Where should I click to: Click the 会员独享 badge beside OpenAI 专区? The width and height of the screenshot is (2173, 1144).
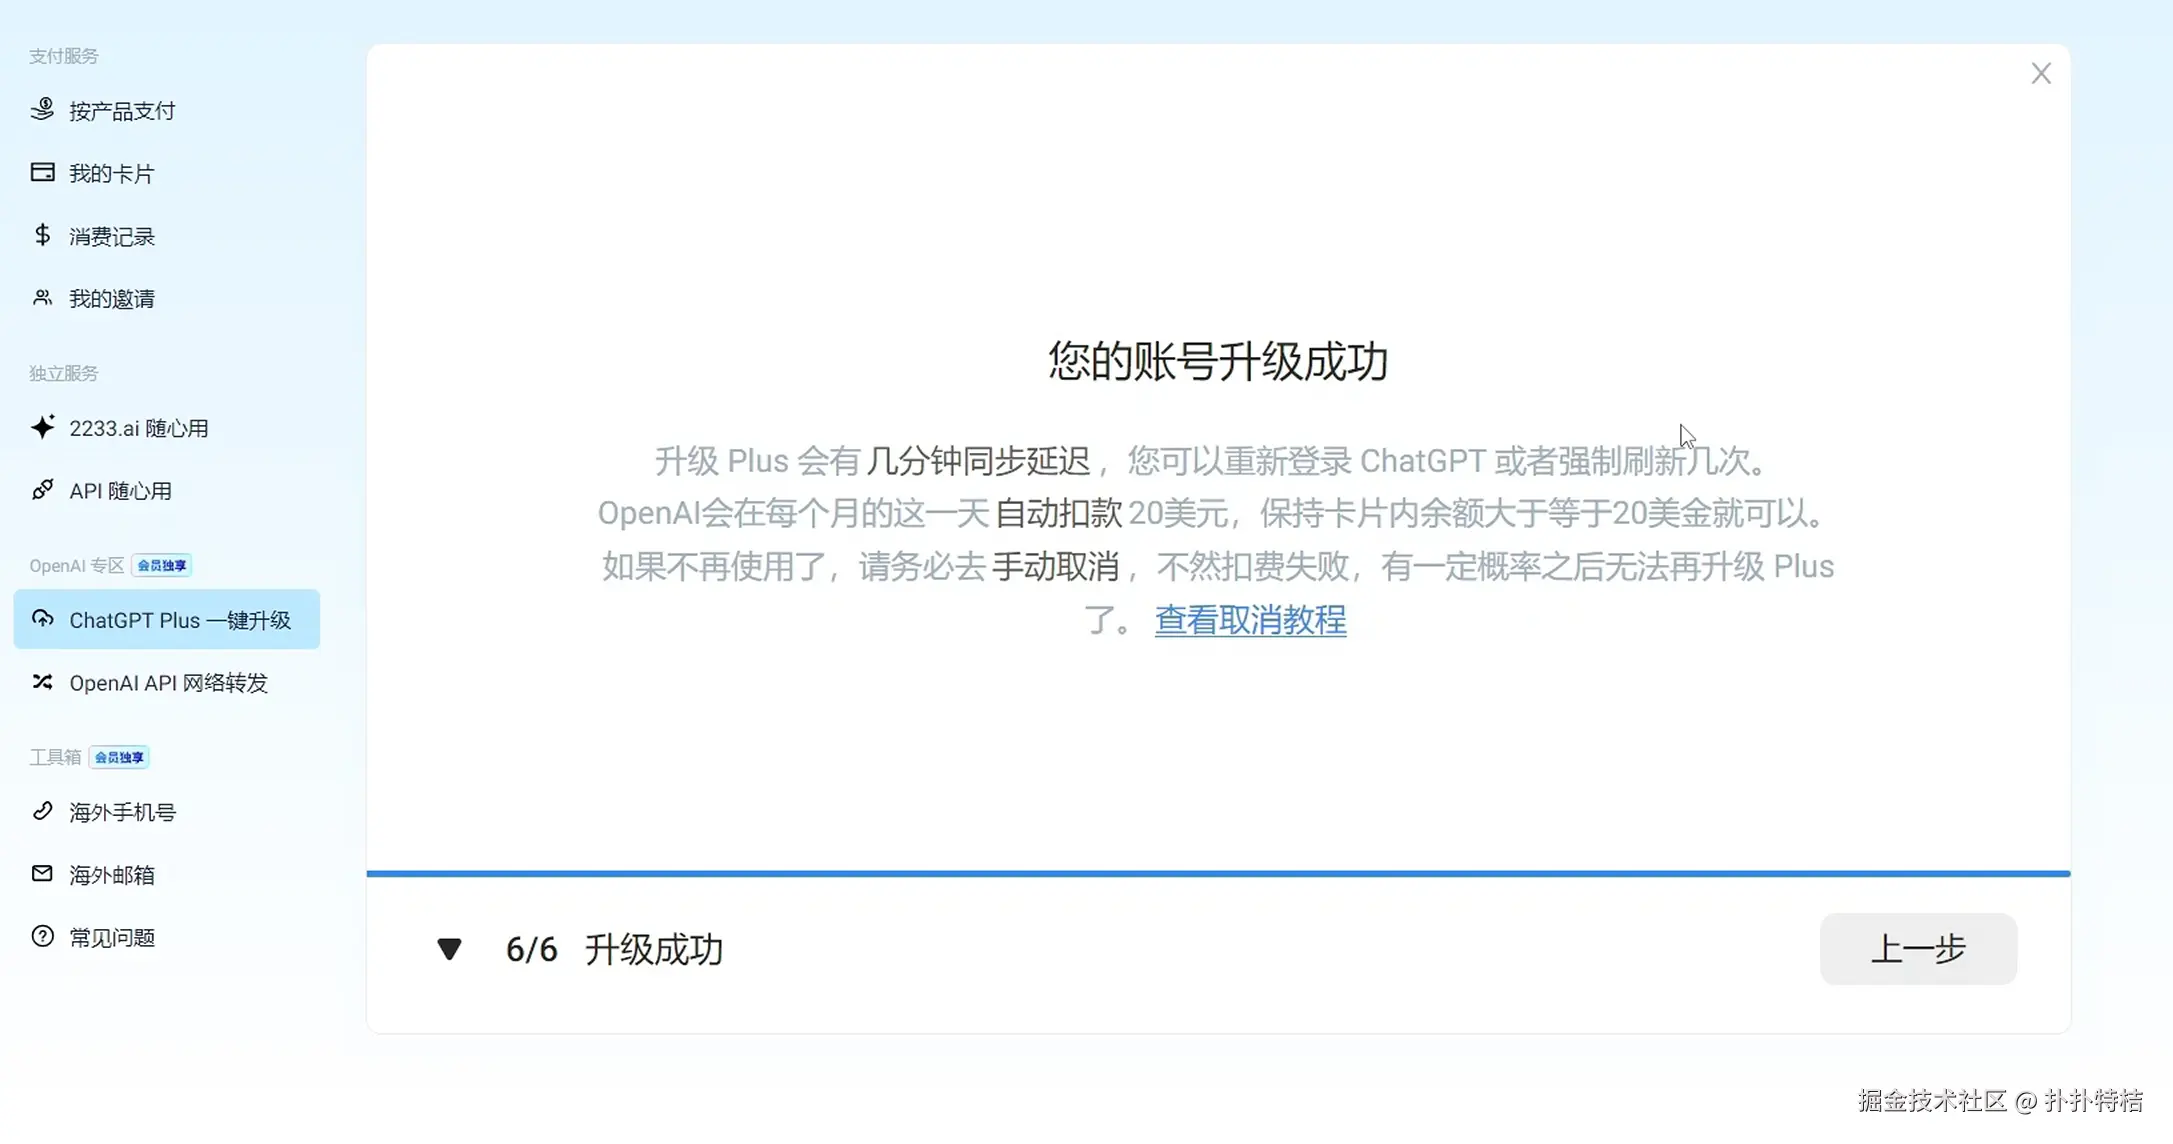click(162, 566)
